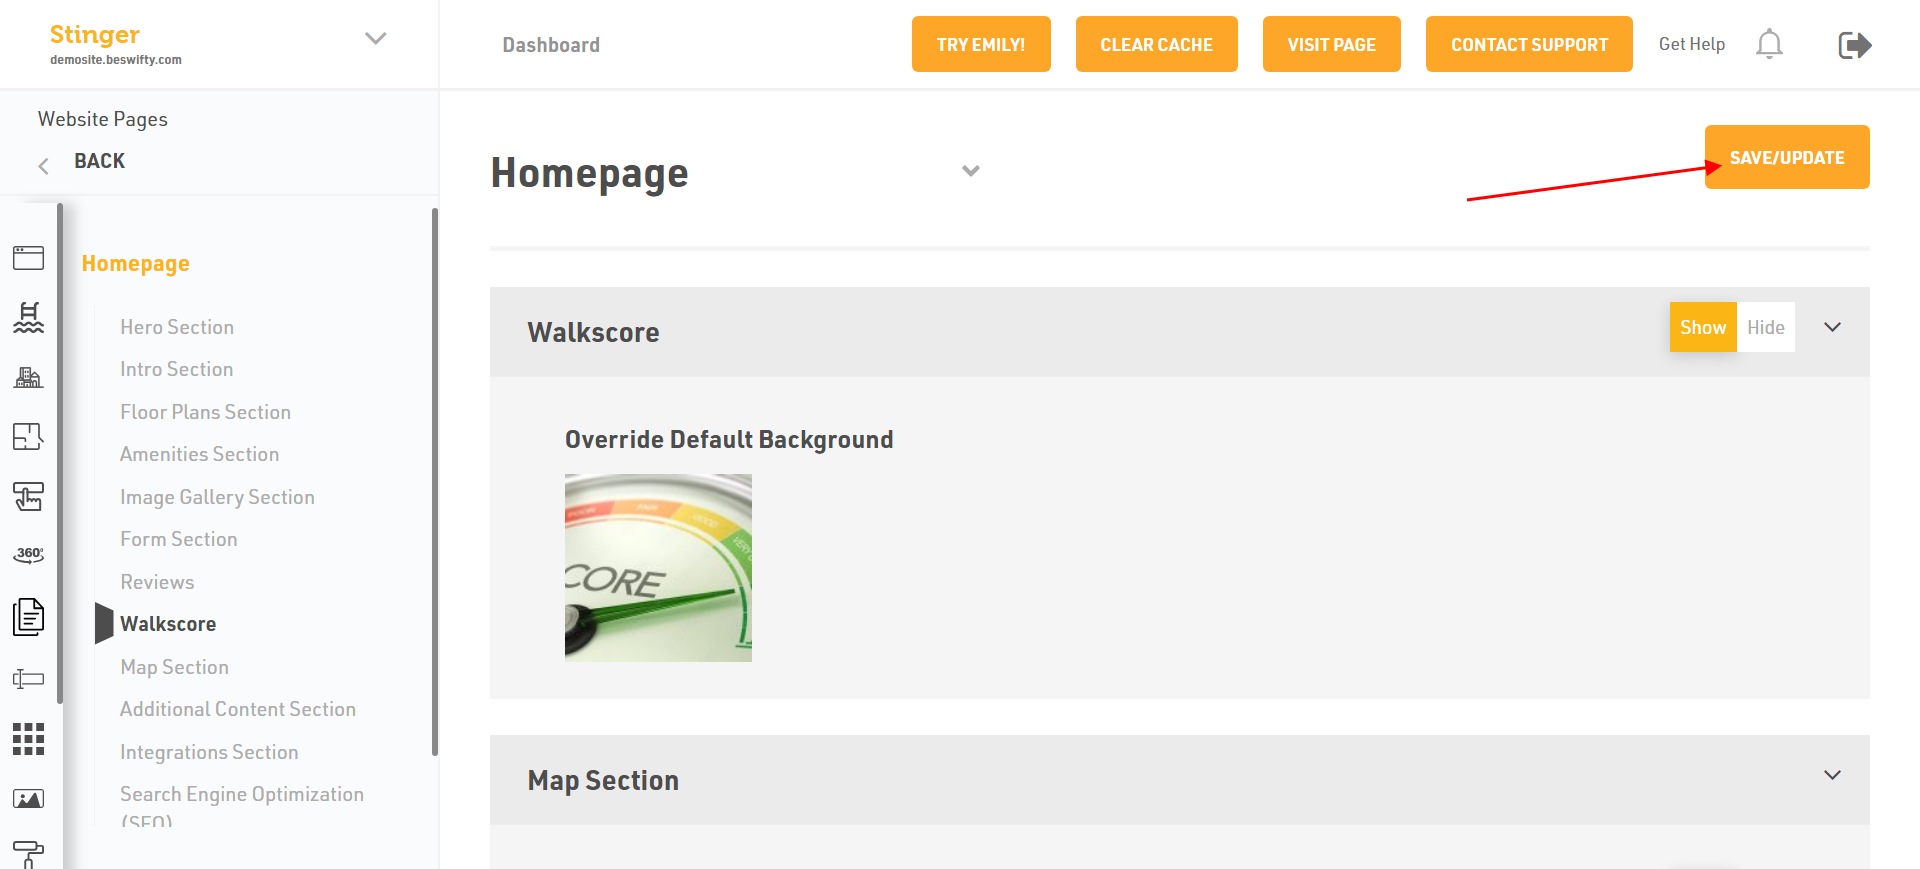This screenshot has height=869, width=1920.
Task: Open the image gallery picture icon
Action: tap(28, 799)
